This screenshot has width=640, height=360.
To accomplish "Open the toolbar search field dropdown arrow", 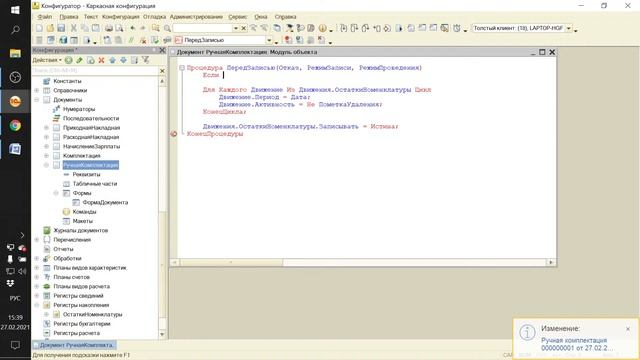I will pos(236,28).
